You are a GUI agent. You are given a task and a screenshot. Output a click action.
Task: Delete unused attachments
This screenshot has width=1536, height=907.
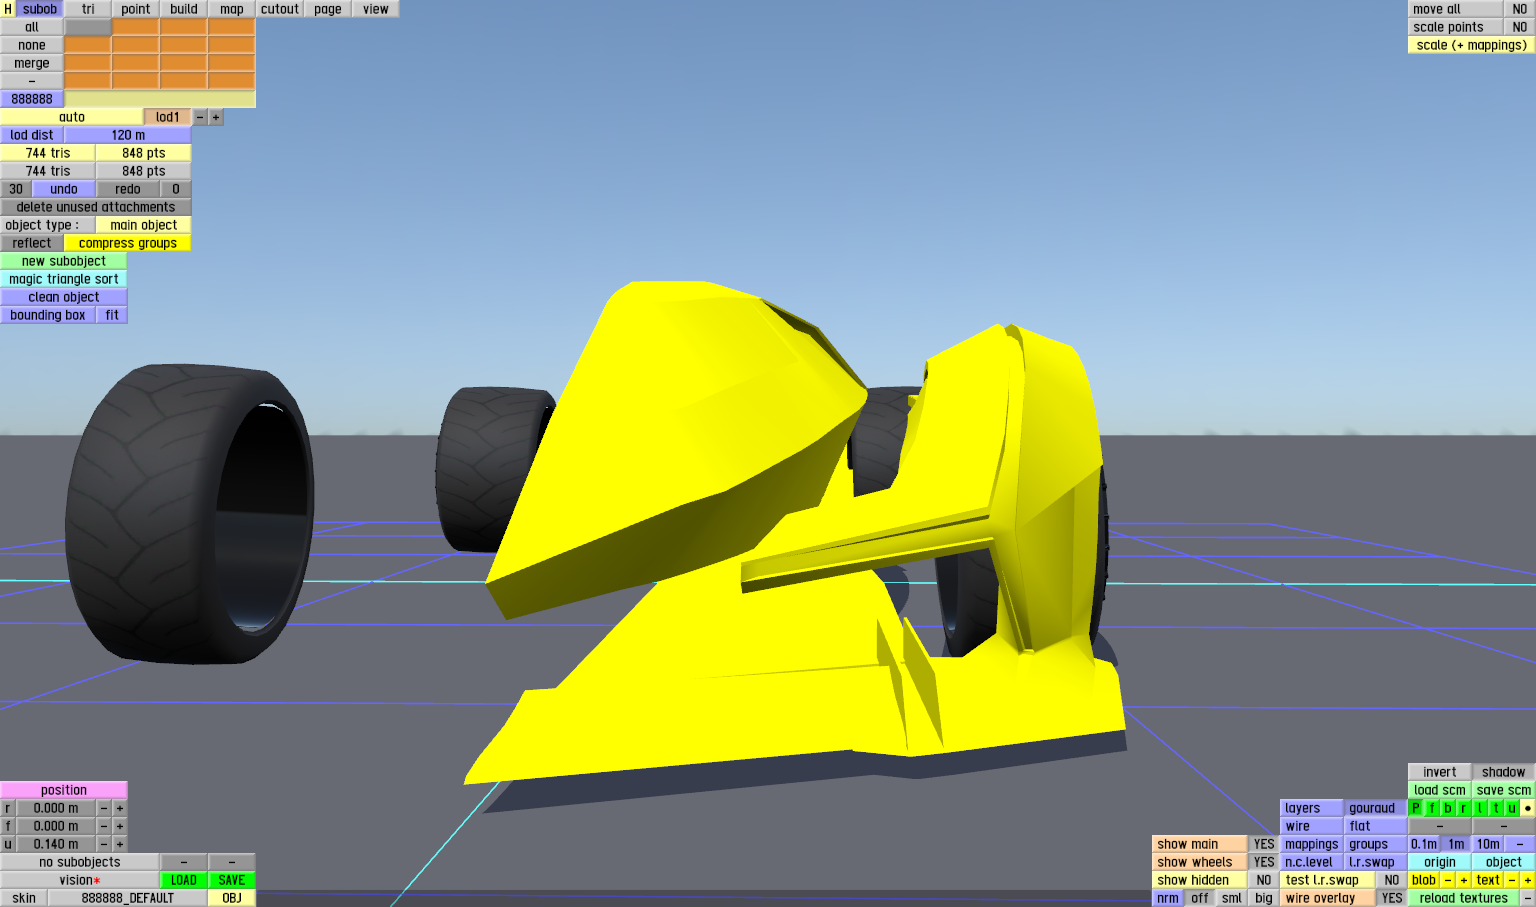pos(96,207)
